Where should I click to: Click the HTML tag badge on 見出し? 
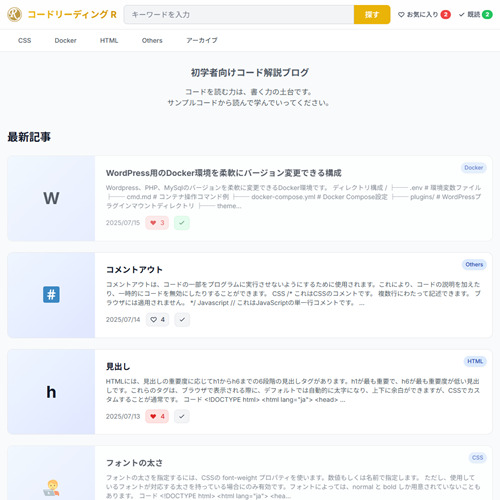[x=475, y=361]
